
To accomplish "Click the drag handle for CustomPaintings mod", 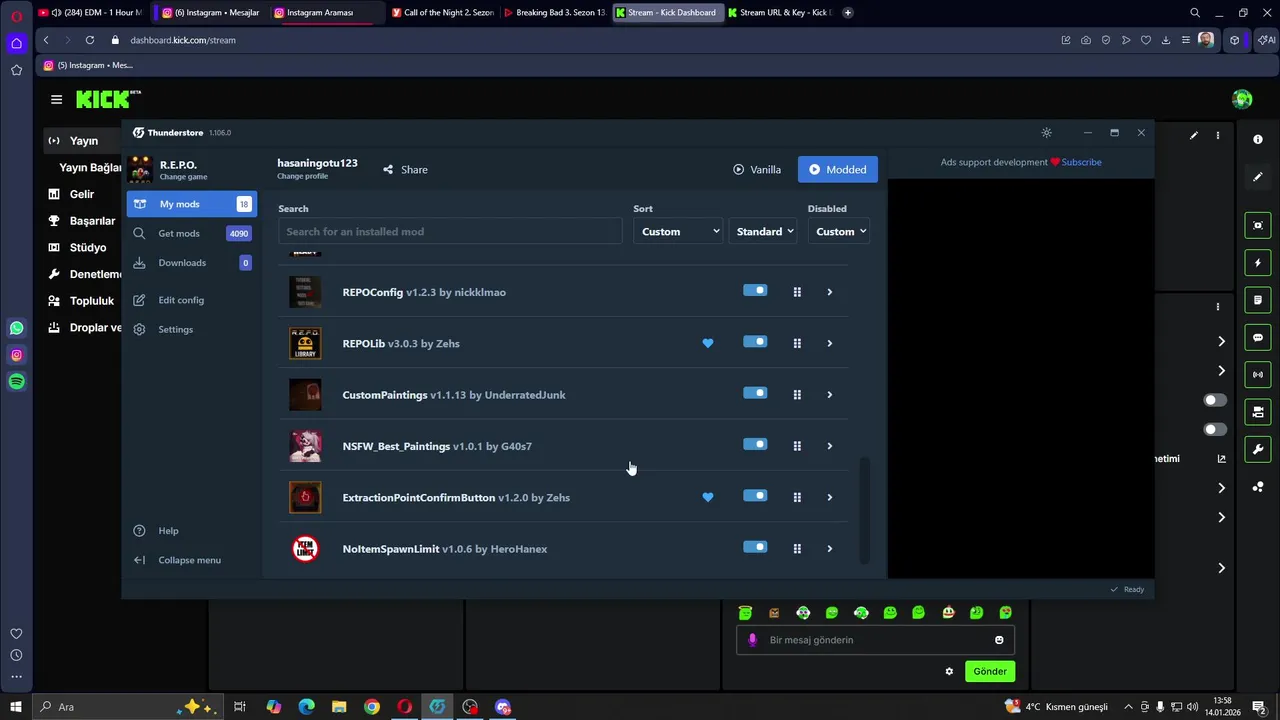I will [x=797, y=395].
